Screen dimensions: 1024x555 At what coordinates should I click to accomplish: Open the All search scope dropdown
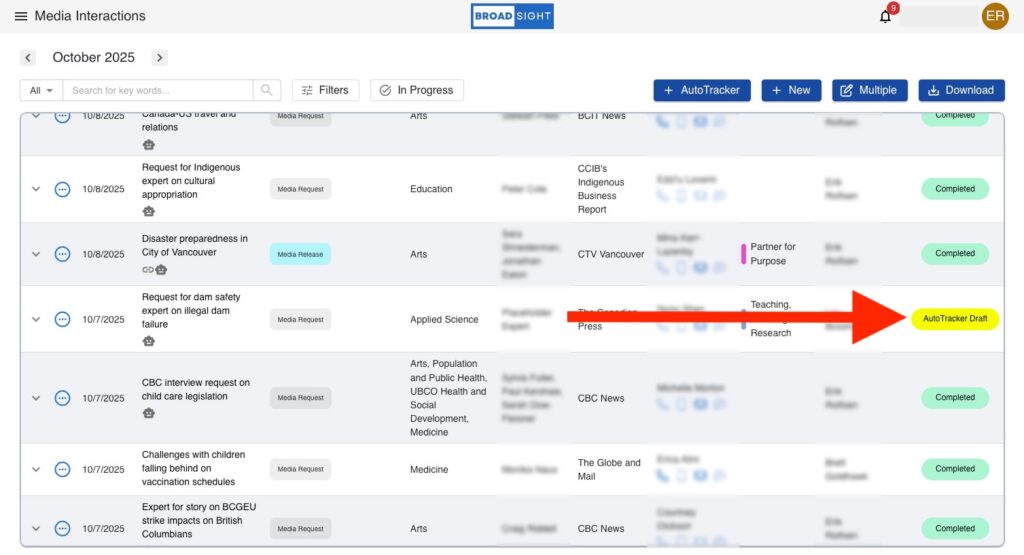[x=41, y=90]
